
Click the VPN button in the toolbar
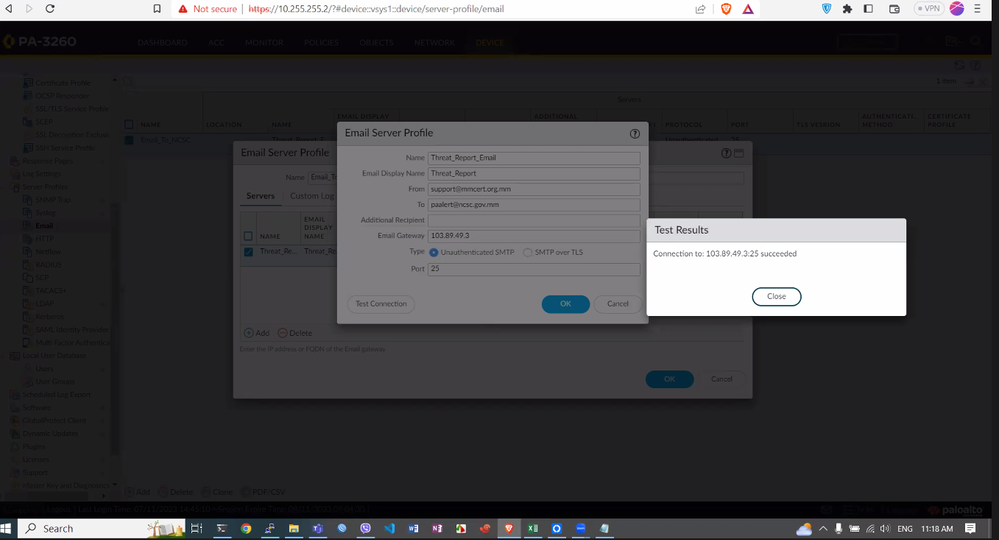coord(929,9)
